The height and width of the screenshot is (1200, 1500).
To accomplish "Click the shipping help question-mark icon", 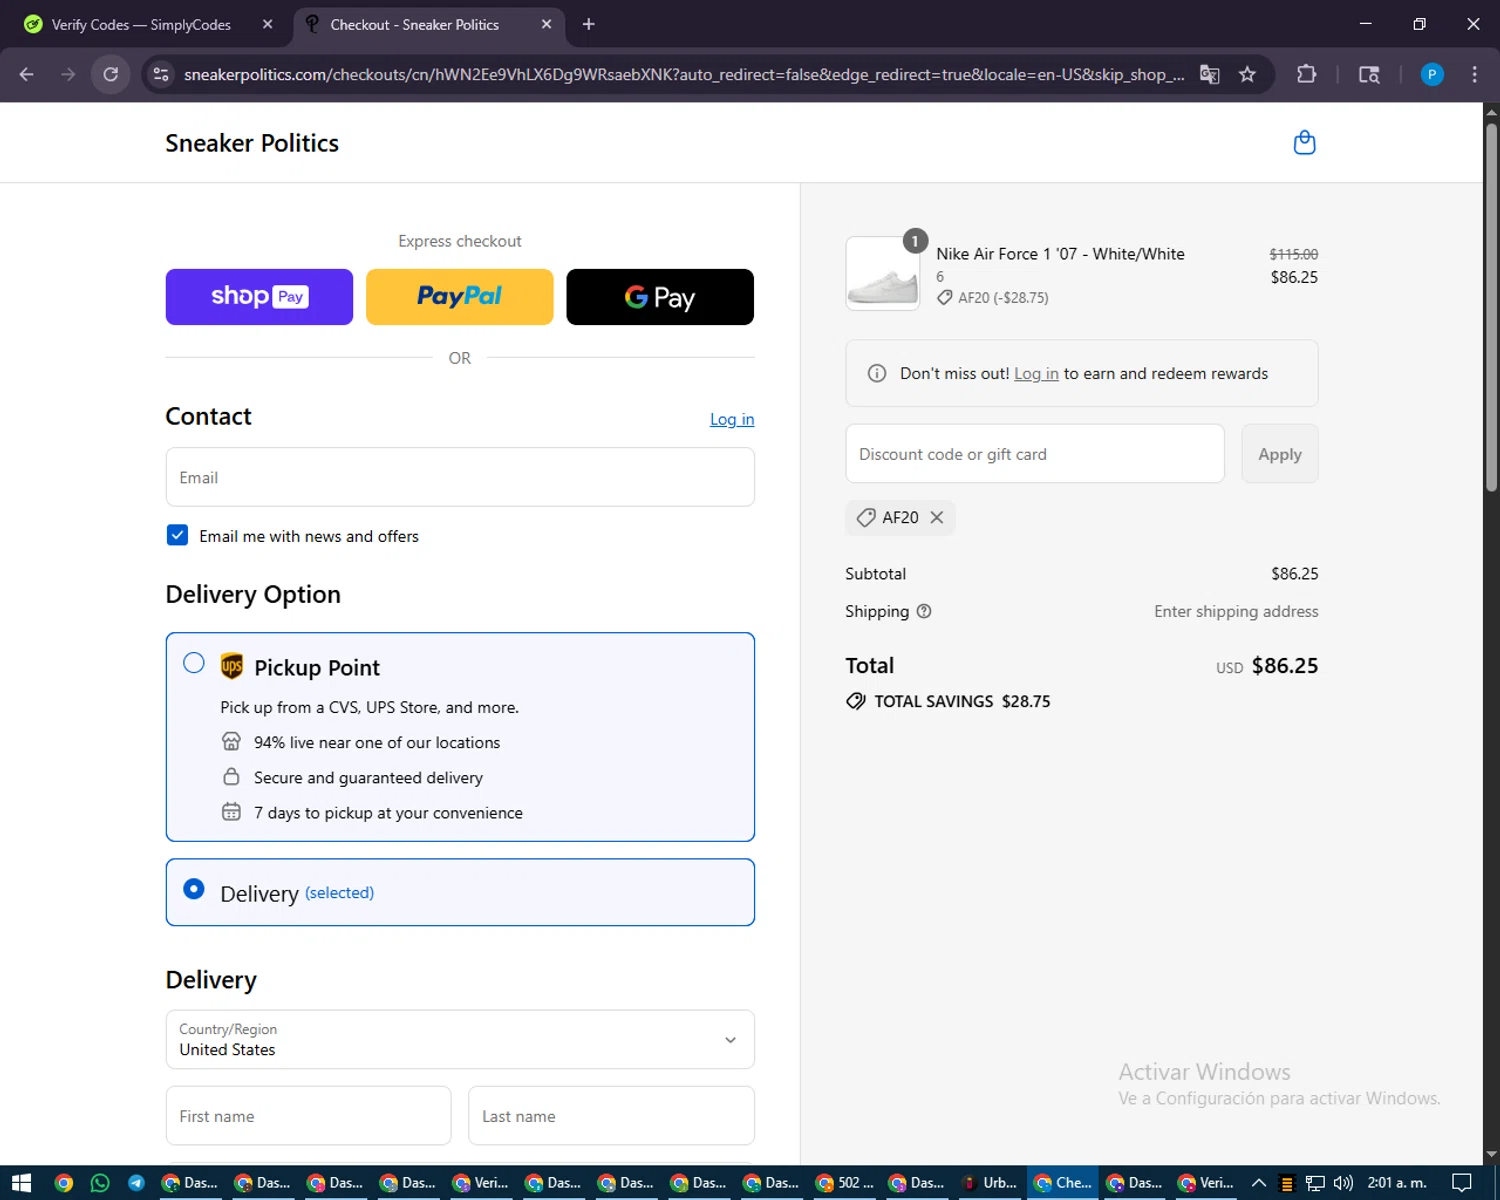I will tap(924, 611).
